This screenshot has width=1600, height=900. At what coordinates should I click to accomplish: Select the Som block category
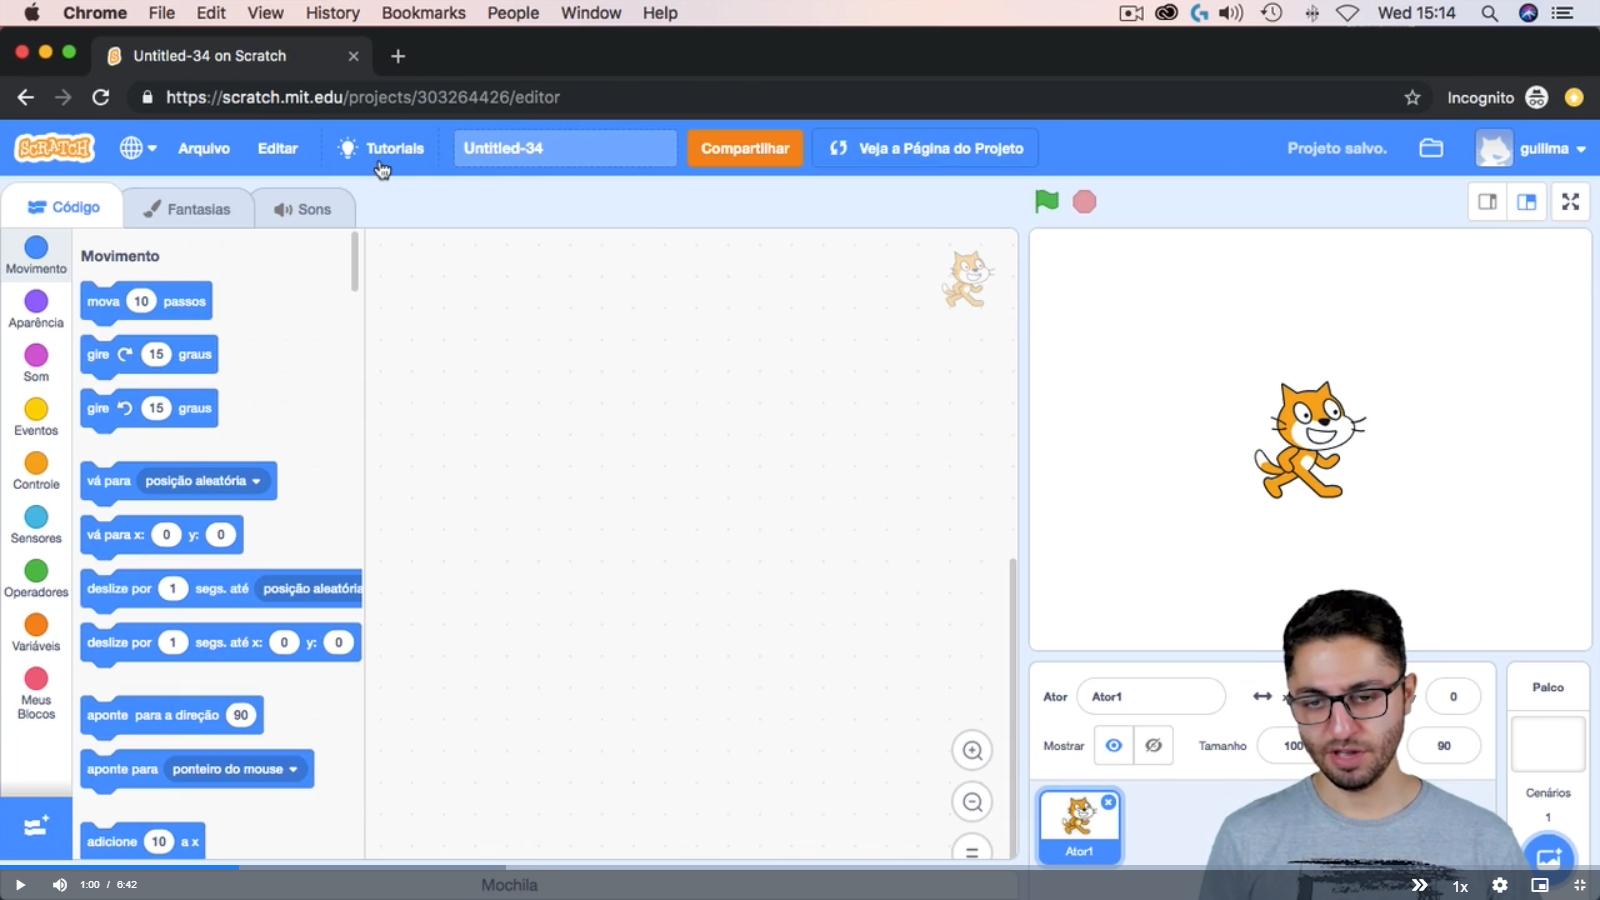click(36, 363)
